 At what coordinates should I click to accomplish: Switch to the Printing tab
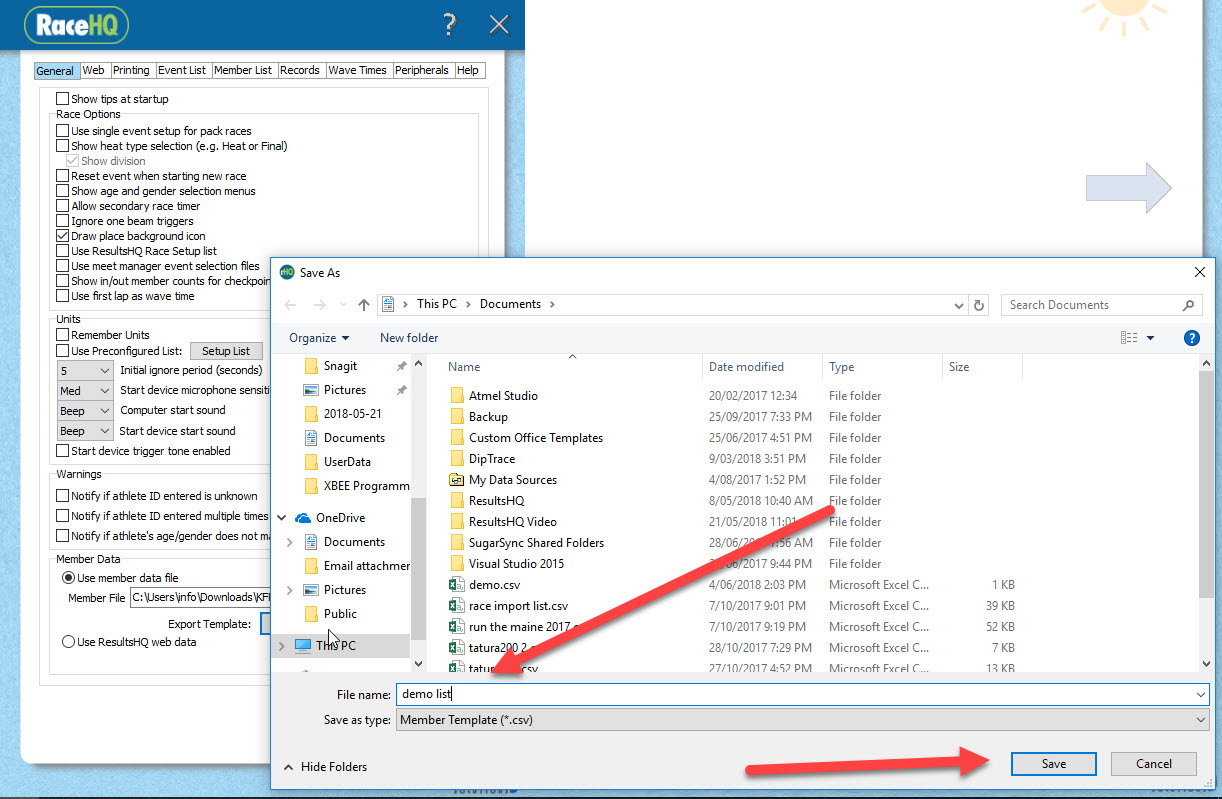click(x=131, y=71)
